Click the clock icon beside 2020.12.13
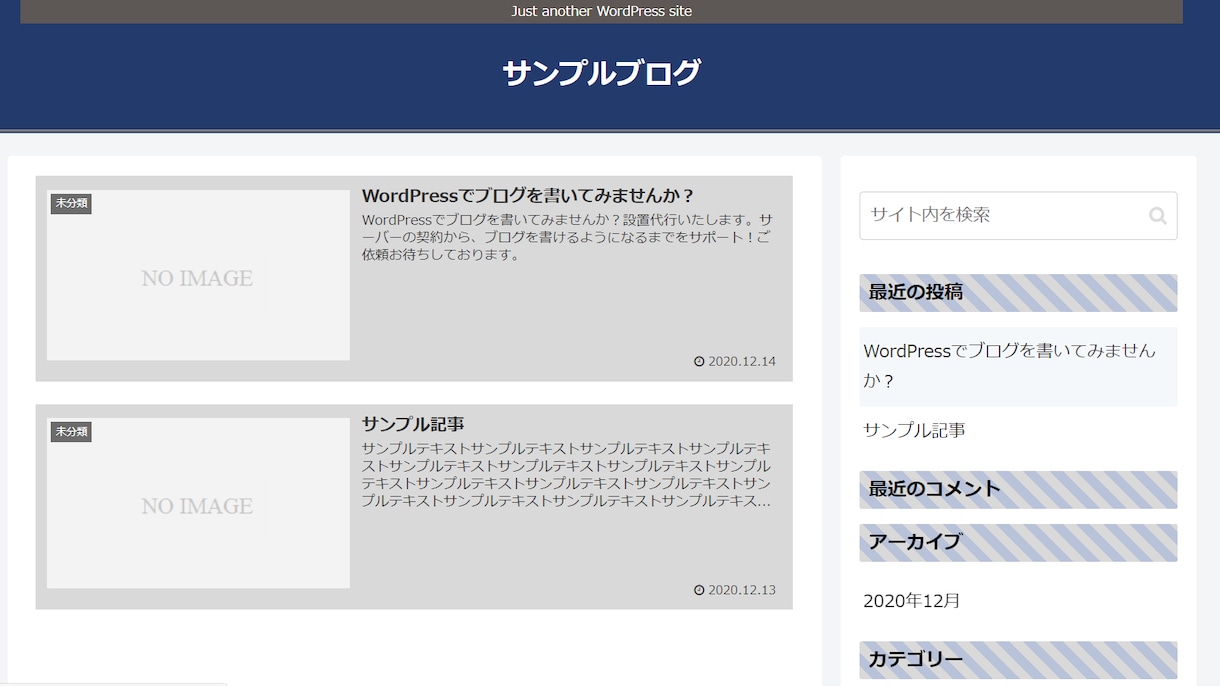Screen dimensions: 1220x686 (x=699, y=590)
